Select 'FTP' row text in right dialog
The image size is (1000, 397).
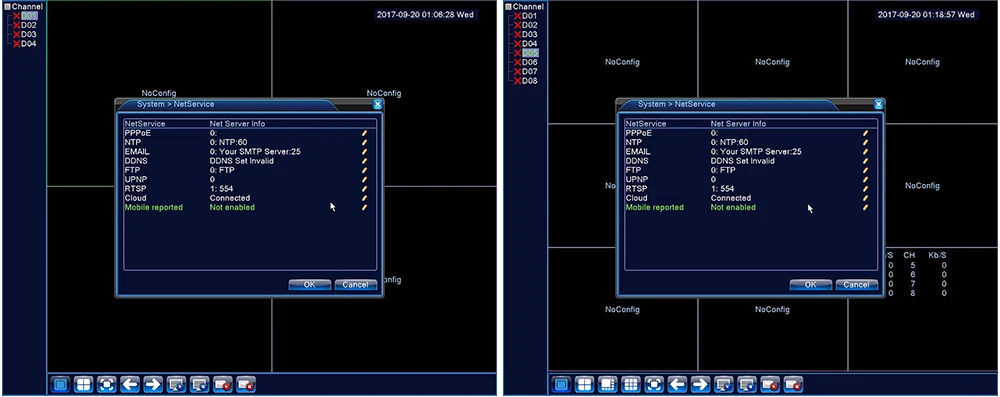click(633, 170)
